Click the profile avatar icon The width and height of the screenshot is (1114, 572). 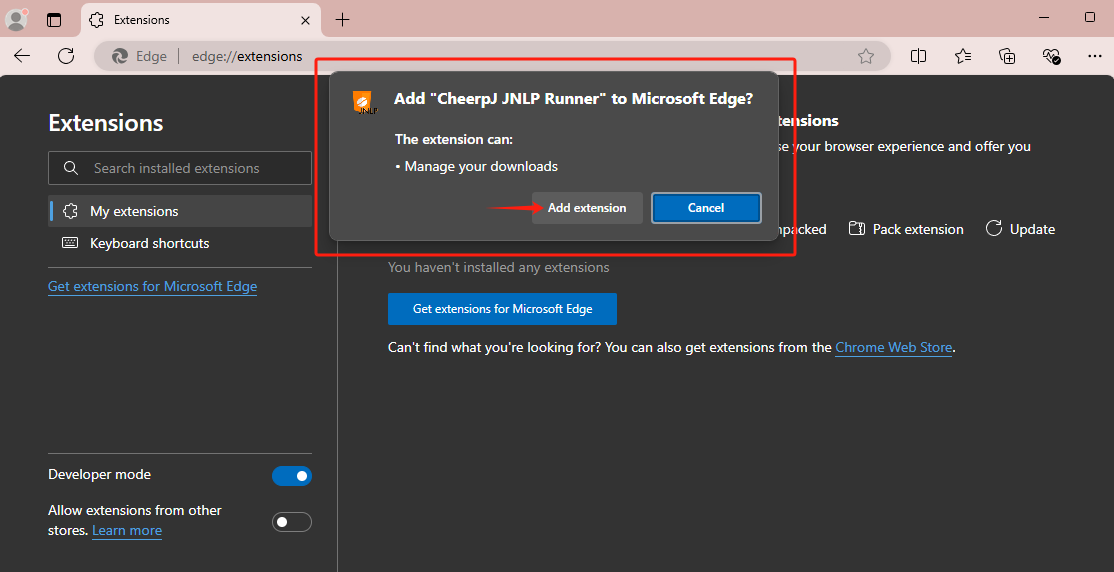tap(17, 19)
